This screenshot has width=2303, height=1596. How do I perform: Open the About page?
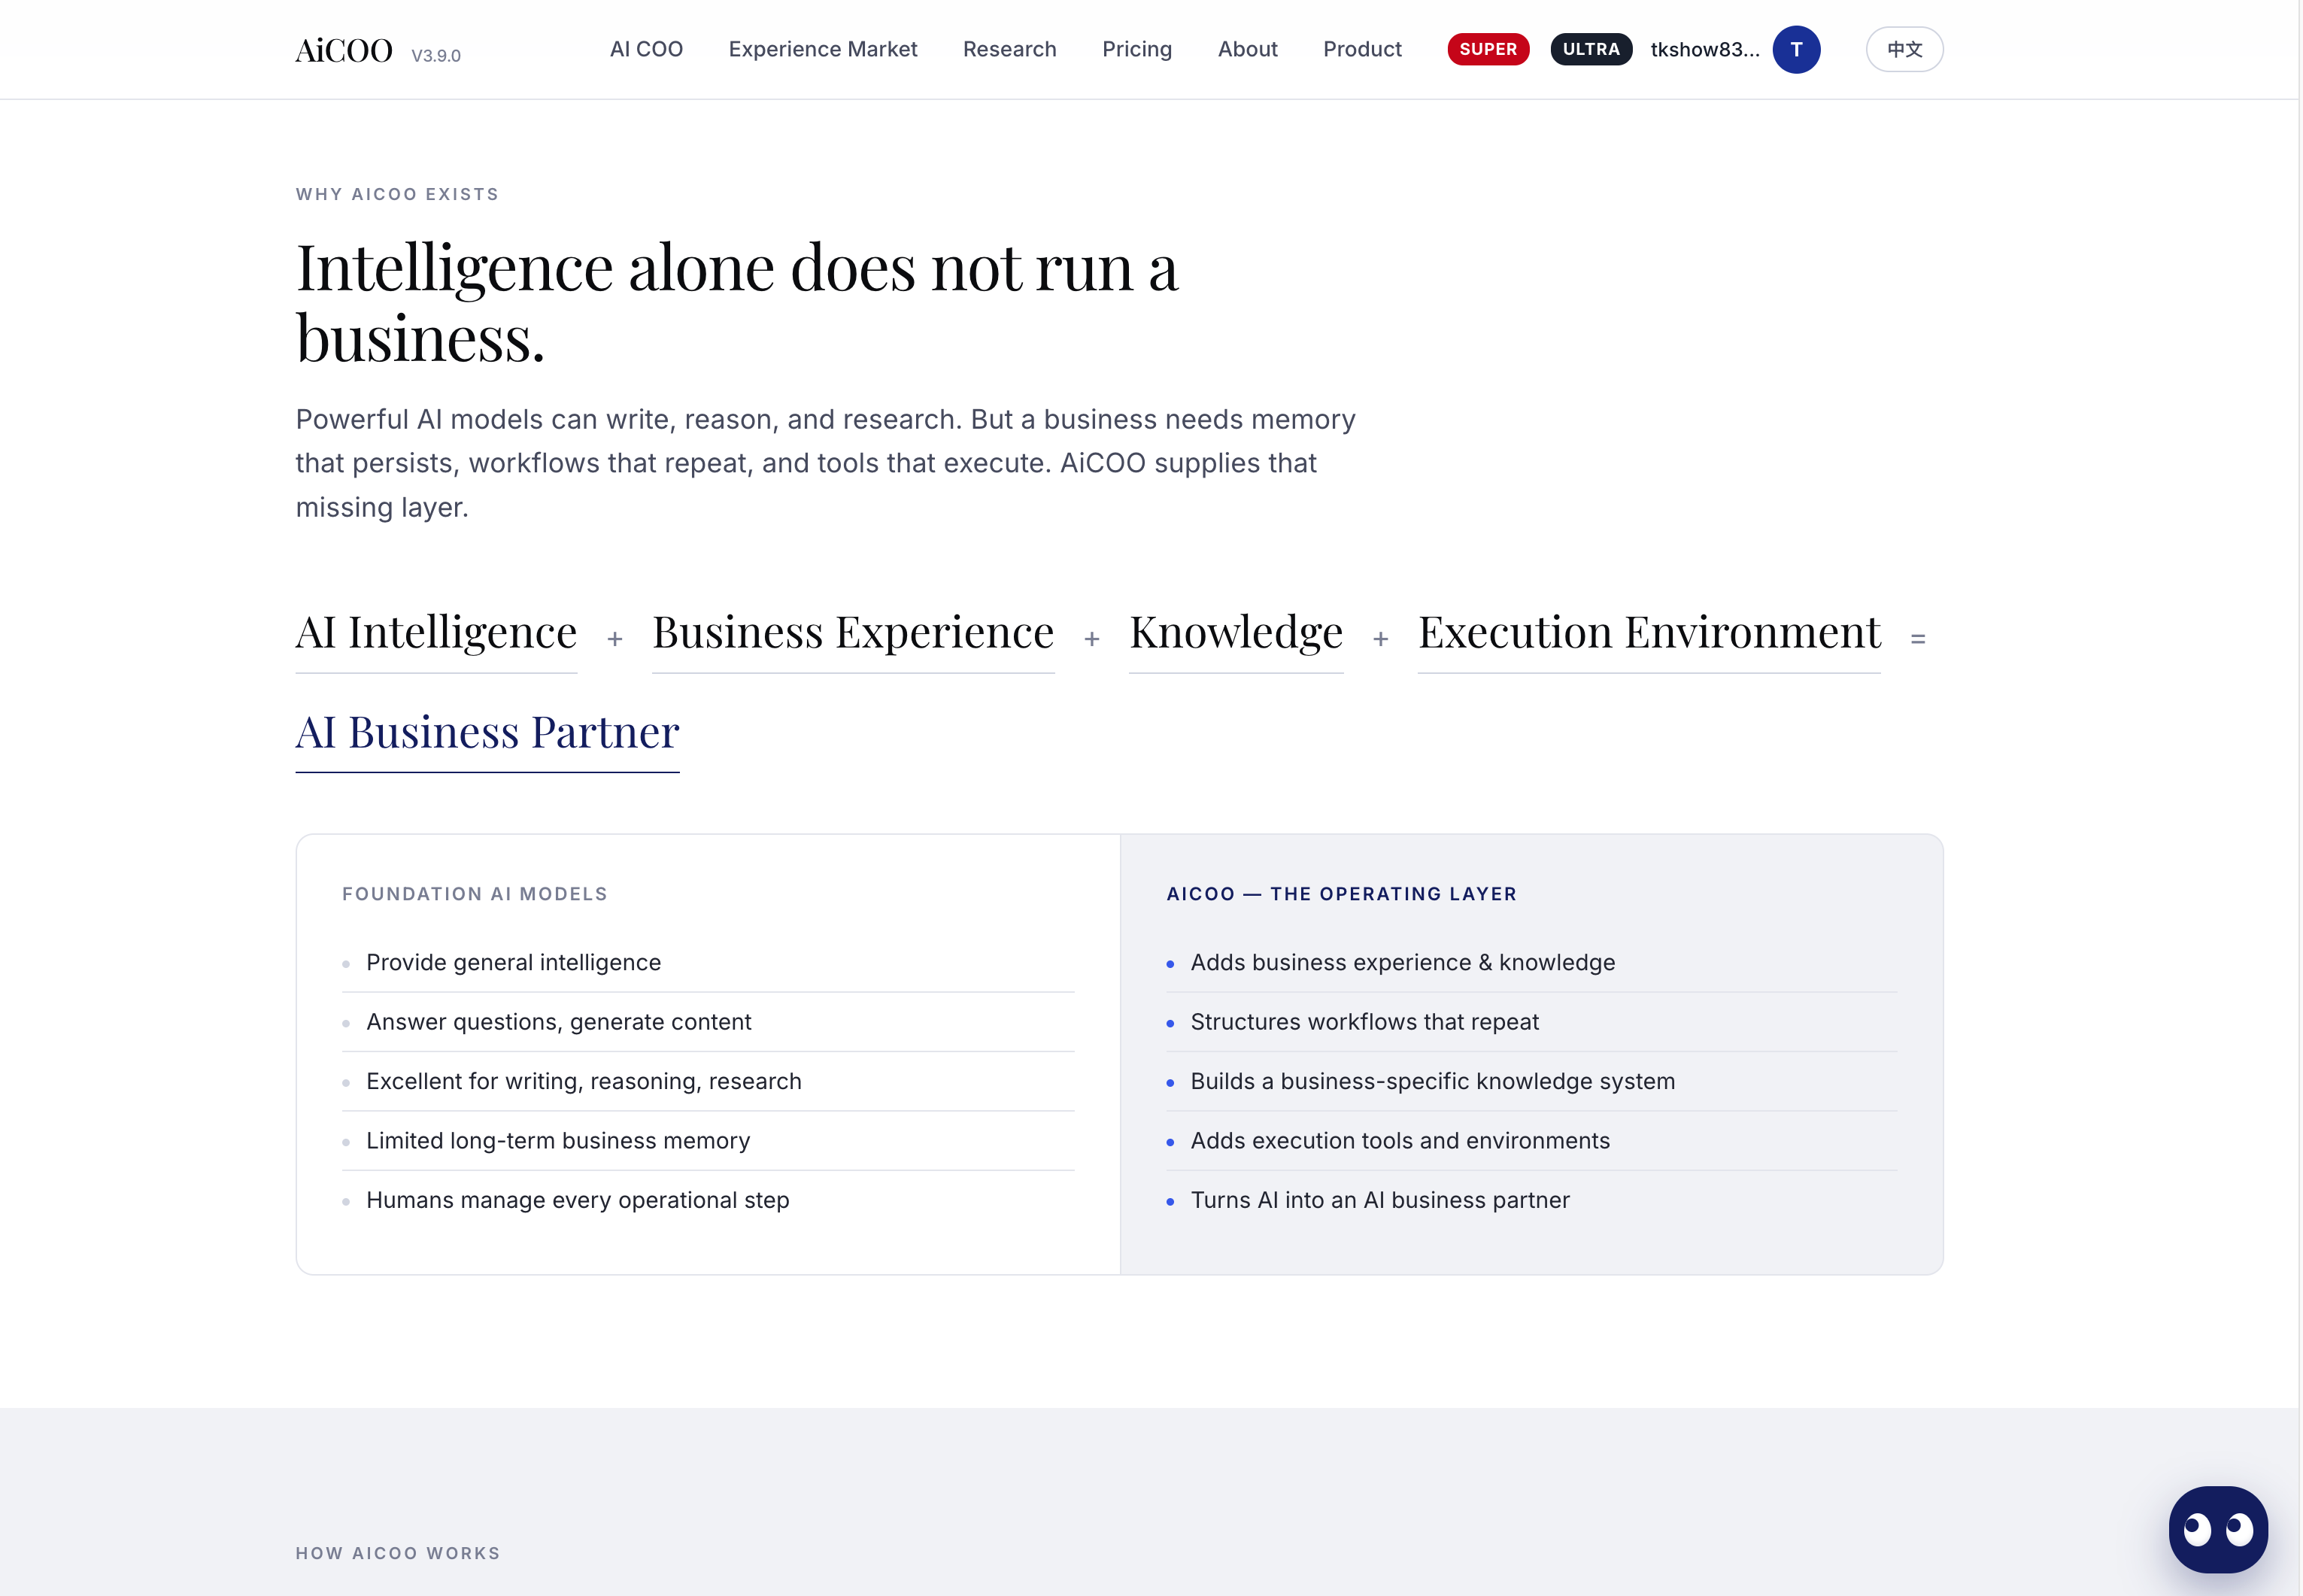[x=1247, y=49]
